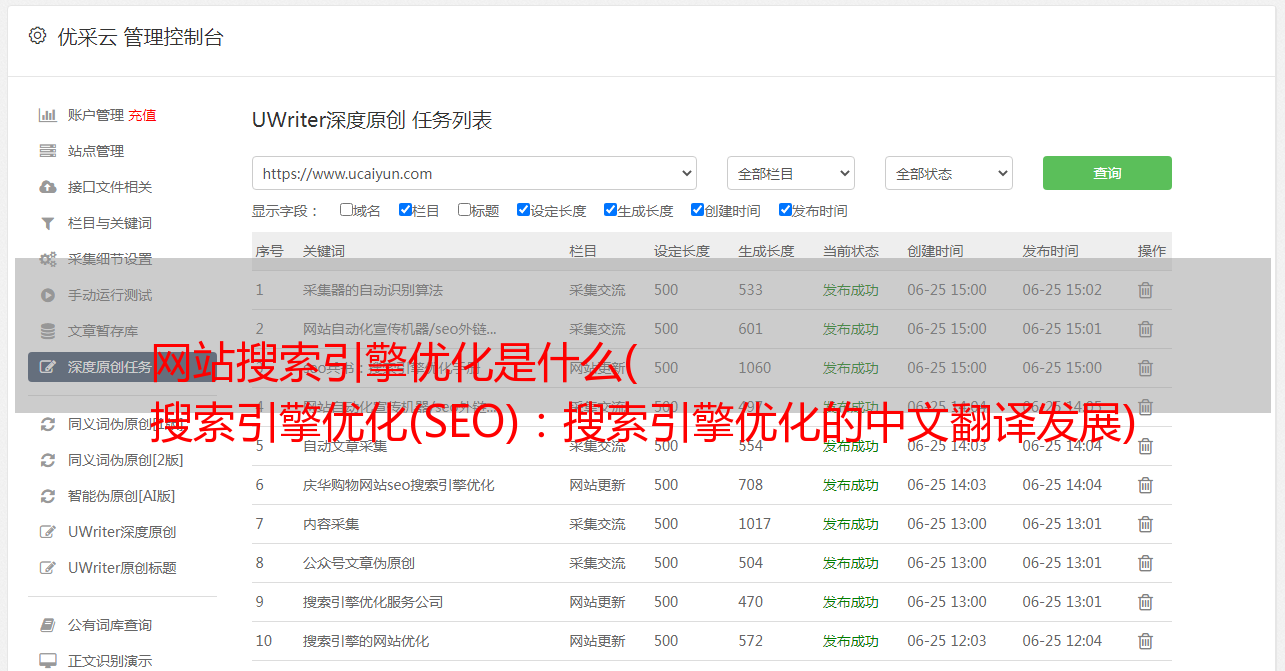Click the funnel icon for 栏目与关键词
This screenshot has width=1285, height=671.
[x=47, y=223]
